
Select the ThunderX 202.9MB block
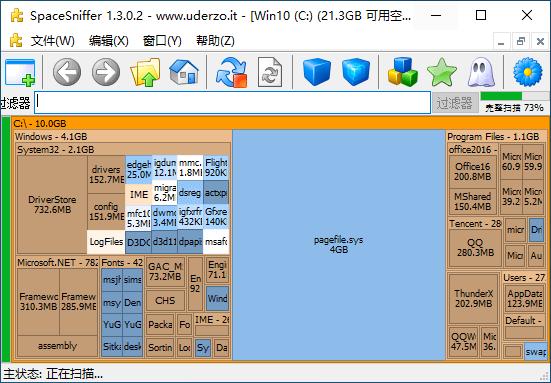coord(473,299)
